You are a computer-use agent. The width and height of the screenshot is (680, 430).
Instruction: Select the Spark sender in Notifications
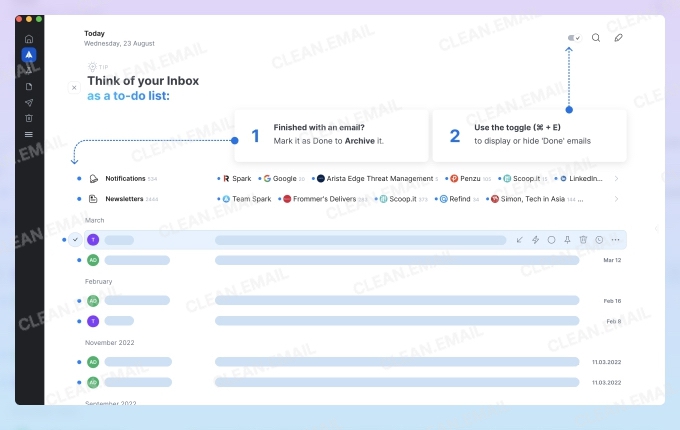pyautogui.click(x=237, y=179)
